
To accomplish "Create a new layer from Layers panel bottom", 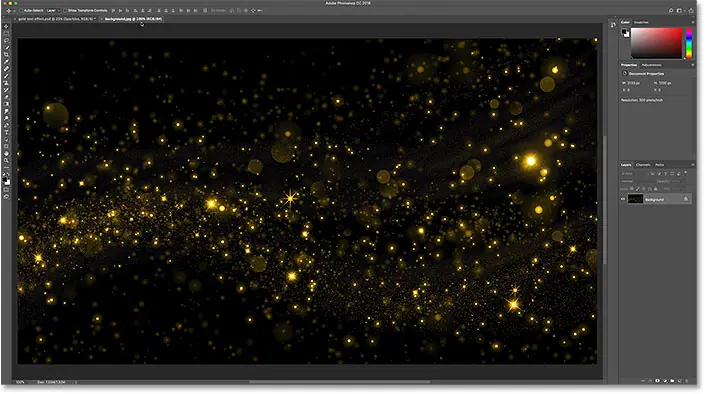I will tap(679, 381).
